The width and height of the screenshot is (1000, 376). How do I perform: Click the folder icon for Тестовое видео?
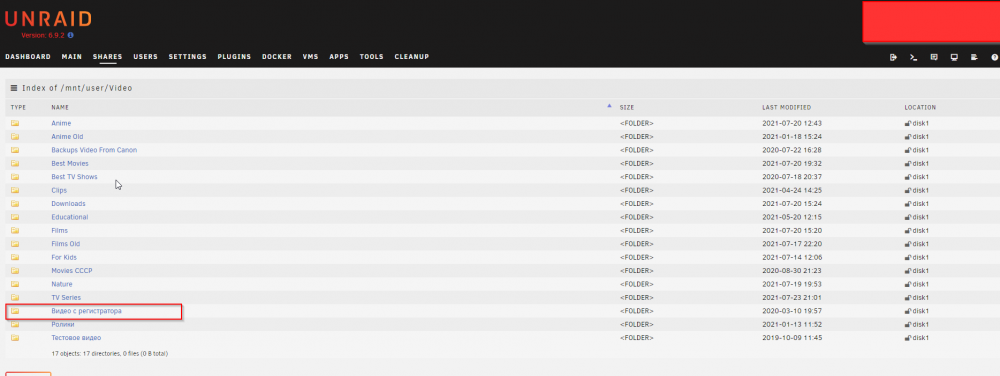pyautogui.click(x=15, y=337)
